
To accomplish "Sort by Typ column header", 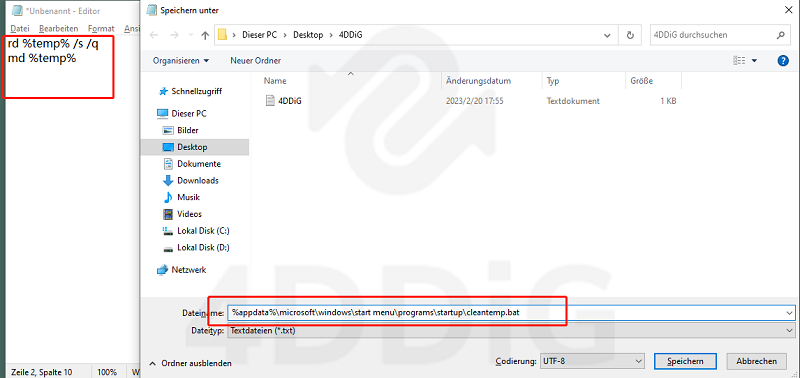I will (553, 81).
